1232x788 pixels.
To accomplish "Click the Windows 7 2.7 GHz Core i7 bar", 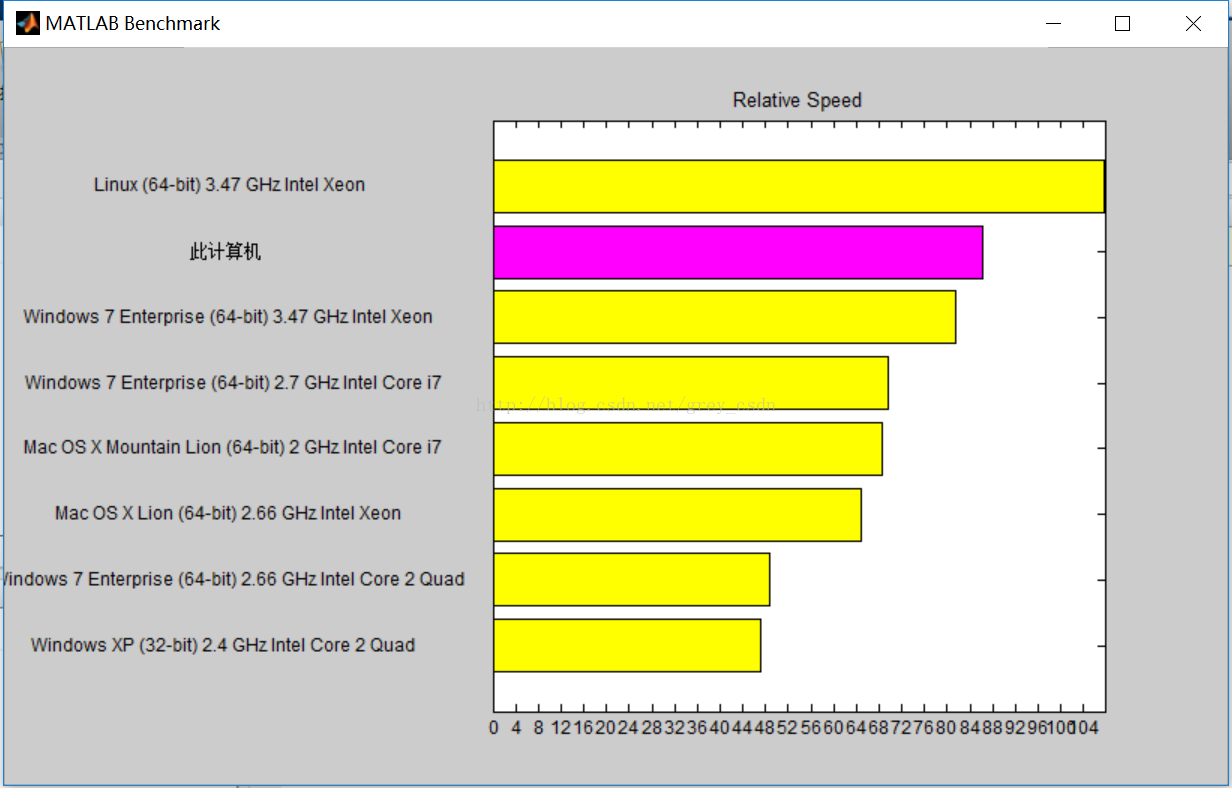I will click(x=691, y=383).
